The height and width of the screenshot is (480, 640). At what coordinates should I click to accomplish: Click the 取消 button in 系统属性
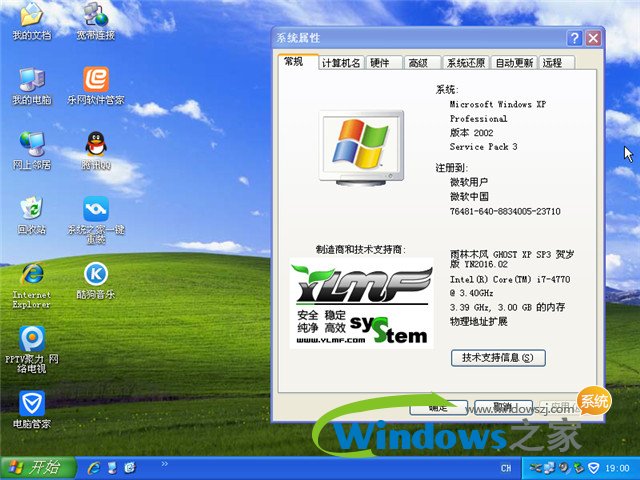(503, 407)
